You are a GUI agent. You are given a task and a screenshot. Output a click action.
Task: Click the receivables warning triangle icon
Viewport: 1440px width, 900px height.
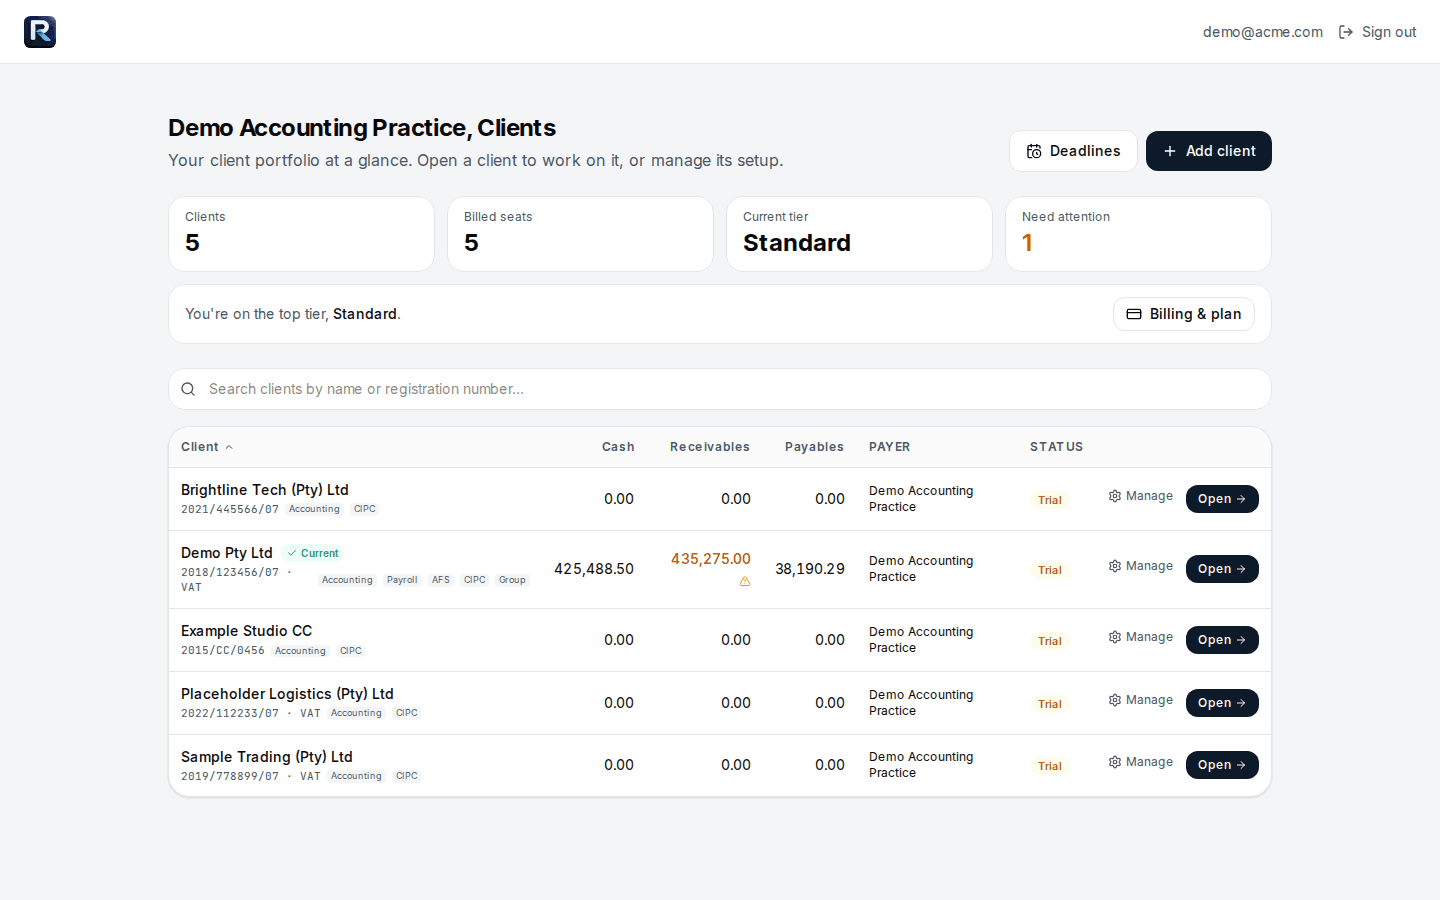(x=745, y=581)
